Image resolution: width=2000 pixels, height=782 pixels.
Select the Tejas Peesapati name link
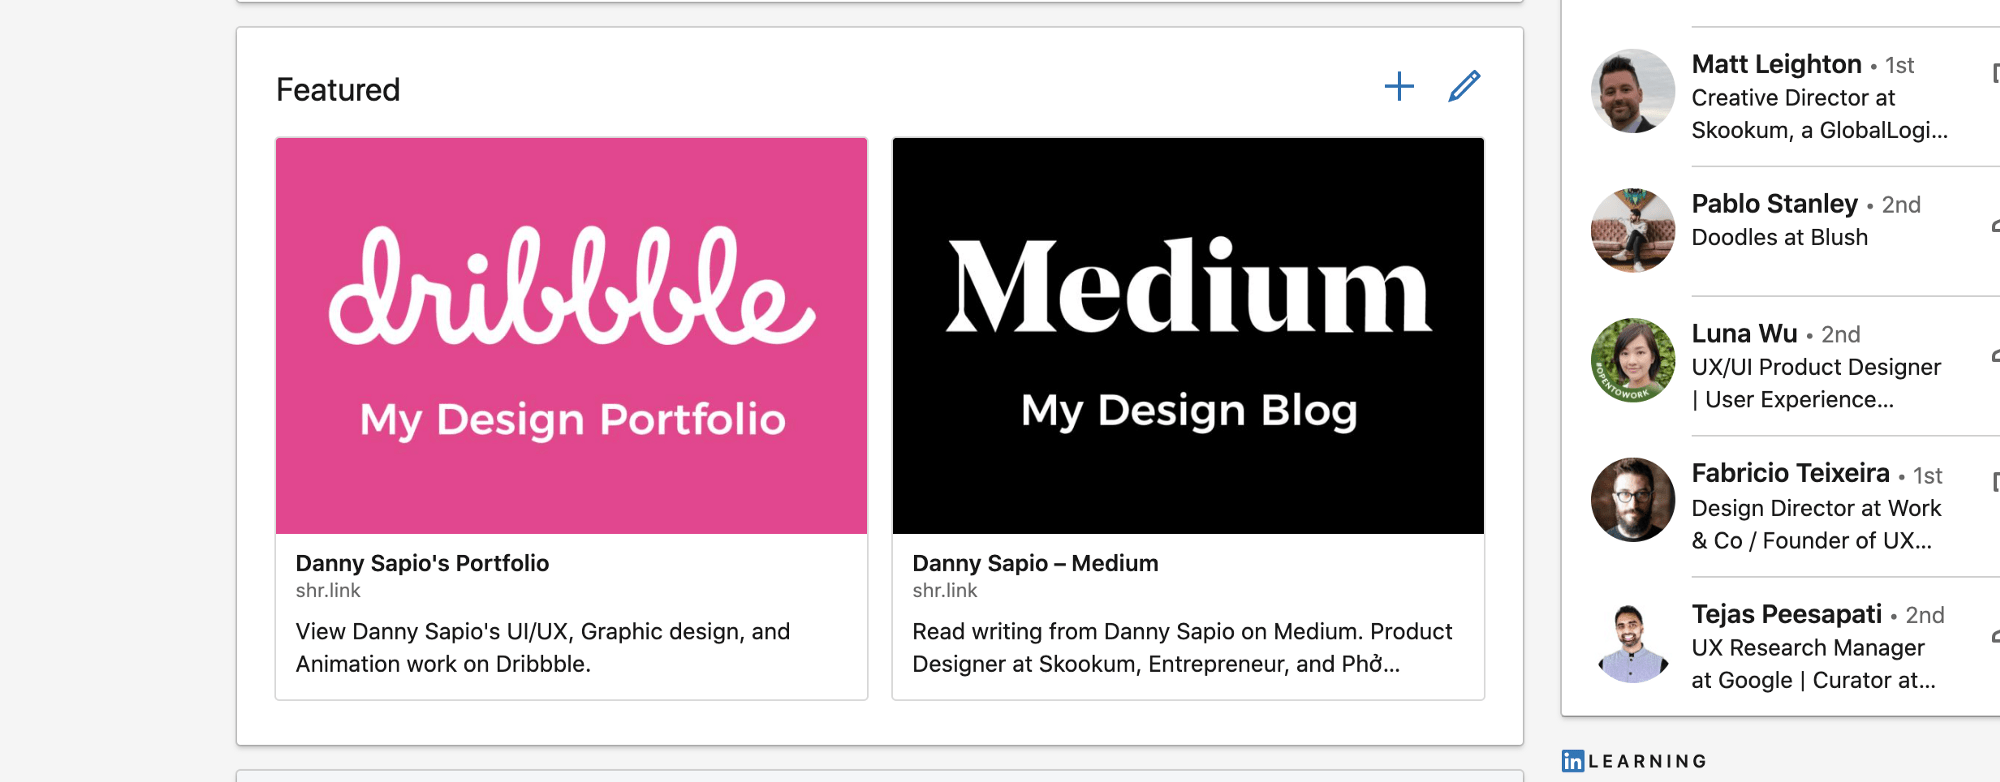tap(1786, 614)
